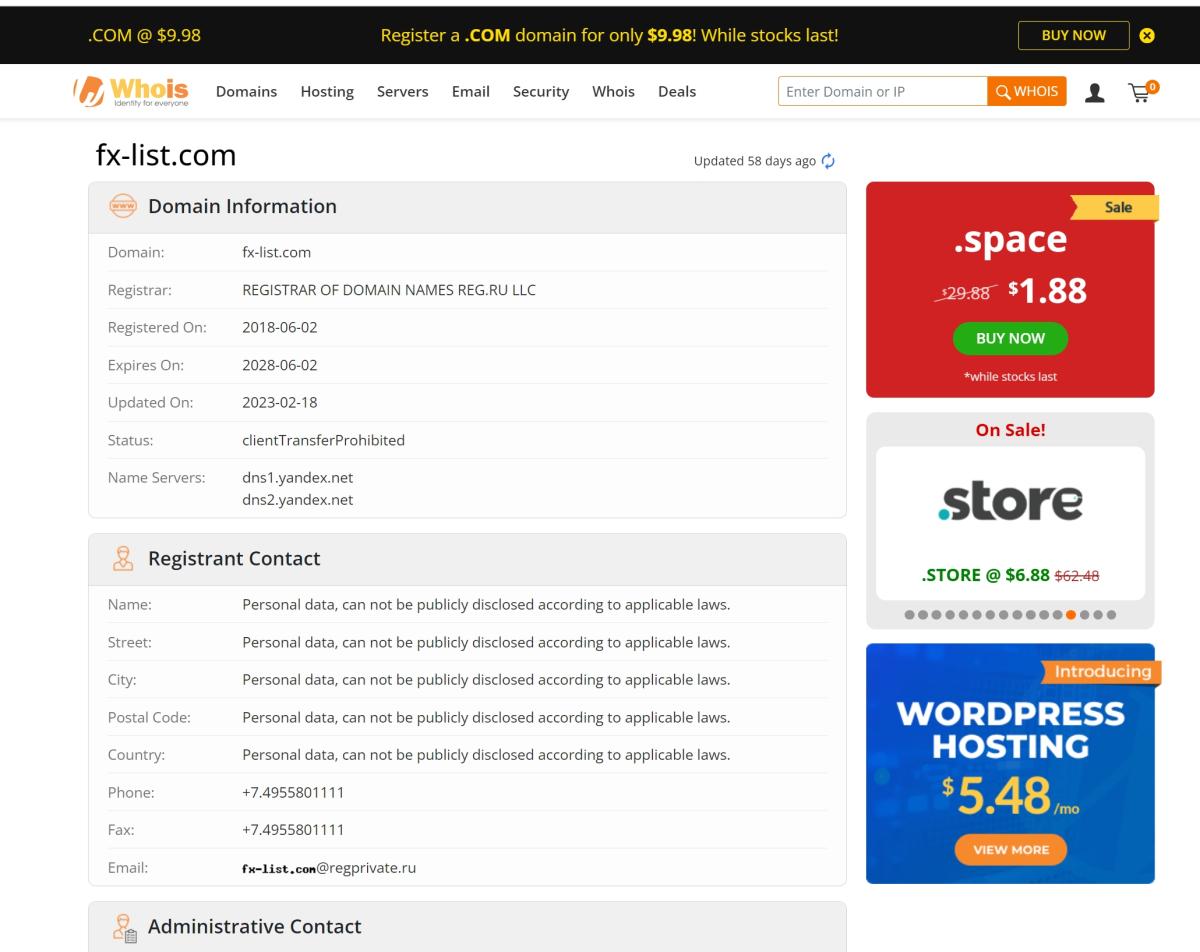Click BUY NOW in the top banner
This screenshot has height=952, width=1200.
(1073, 35)
